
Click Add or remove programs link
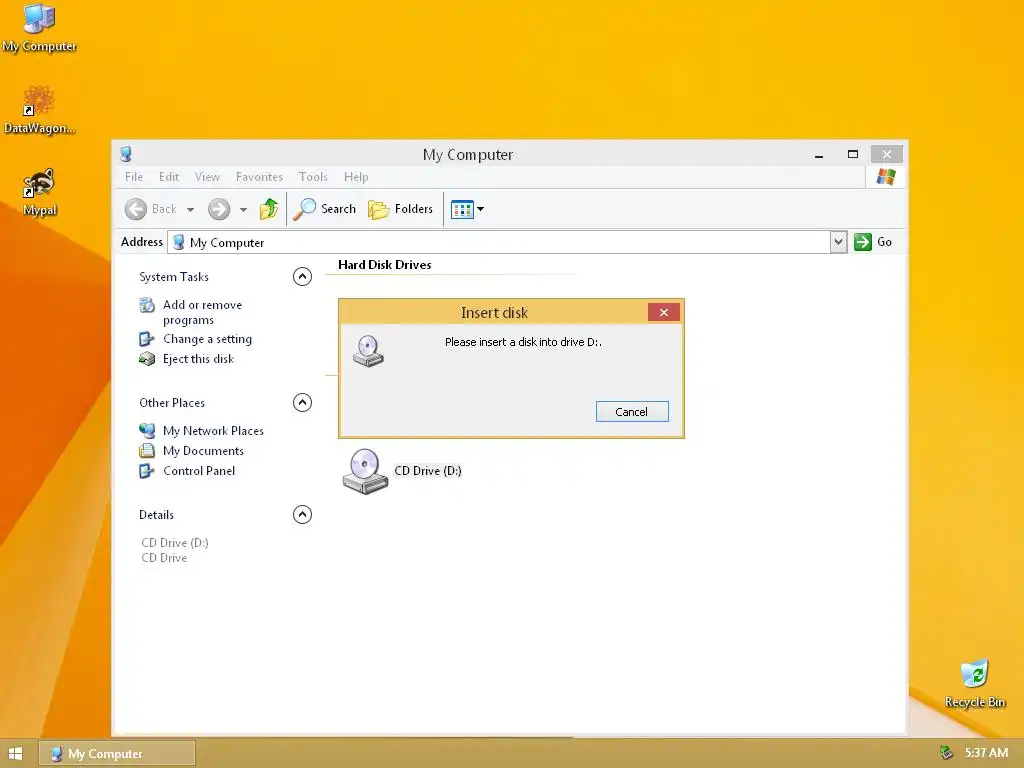202,312
